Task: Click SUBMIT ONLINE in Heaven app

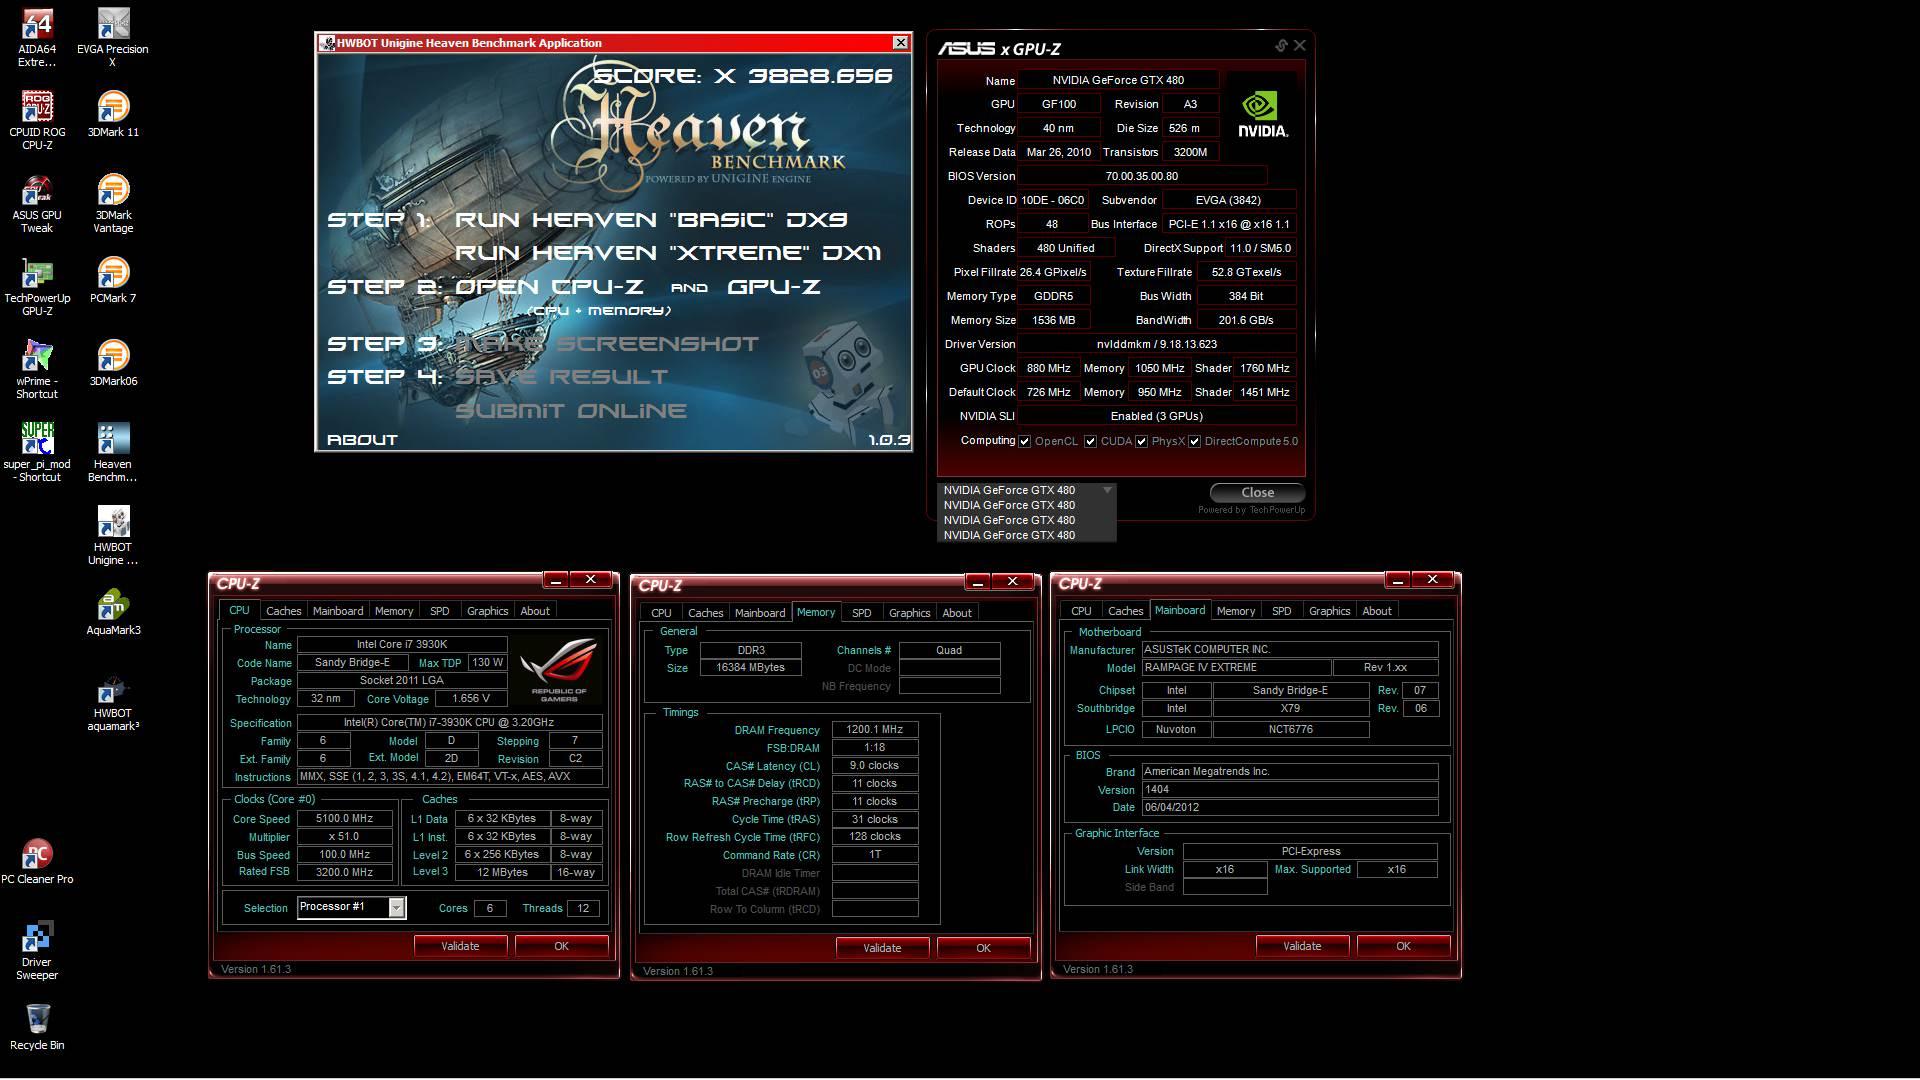Action: point(571,411)
